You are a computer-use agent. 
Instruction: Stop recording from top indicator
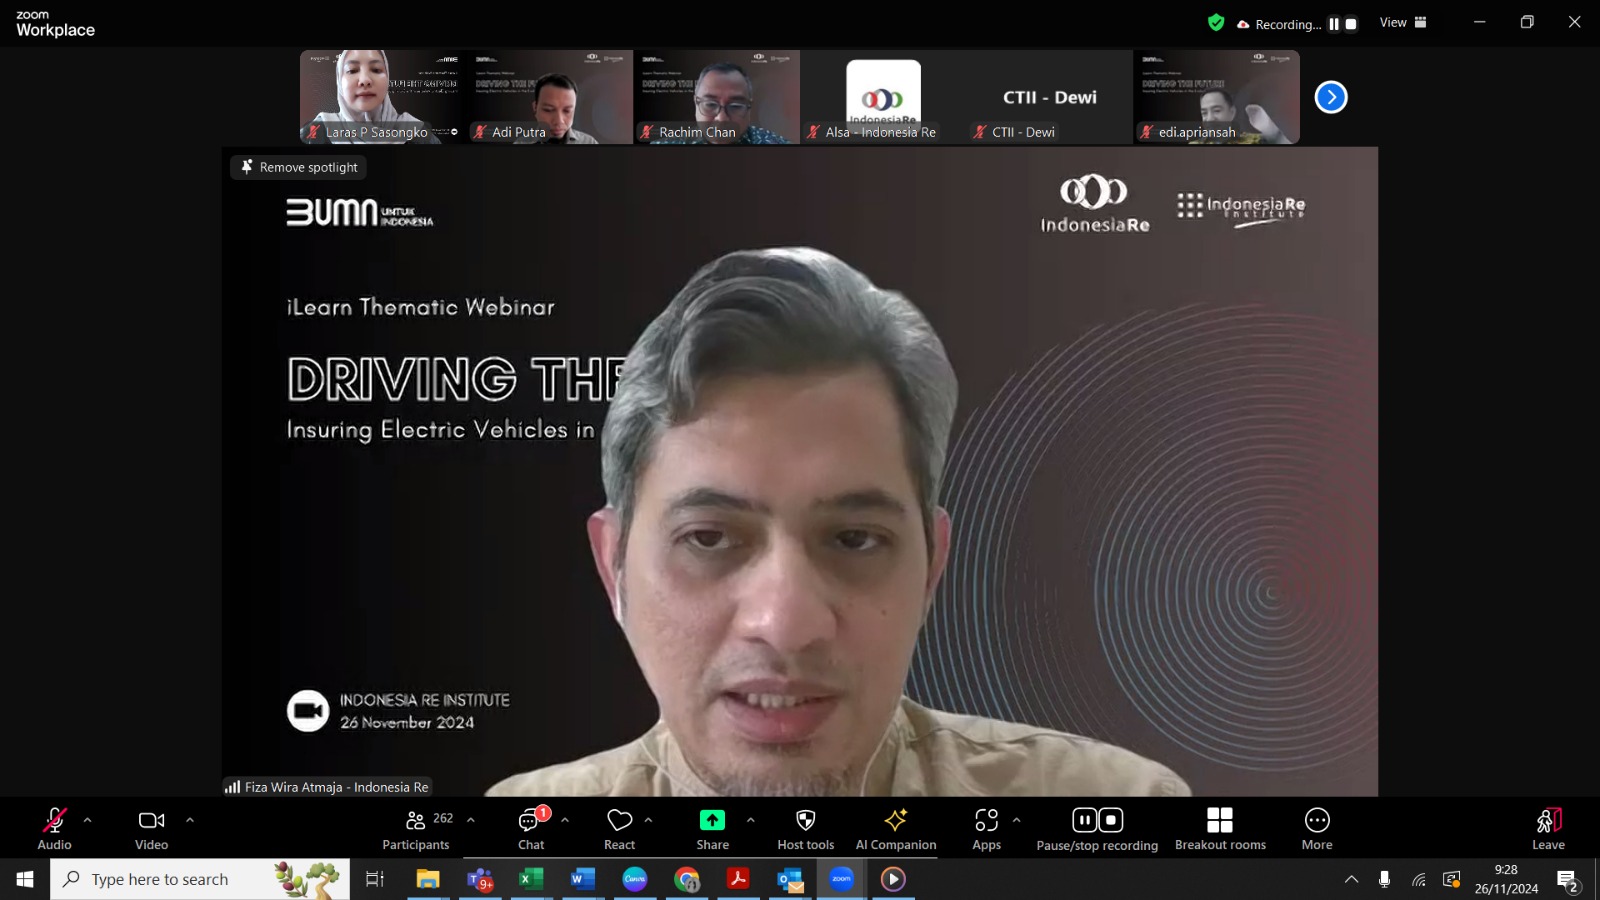coord(1351,24)
